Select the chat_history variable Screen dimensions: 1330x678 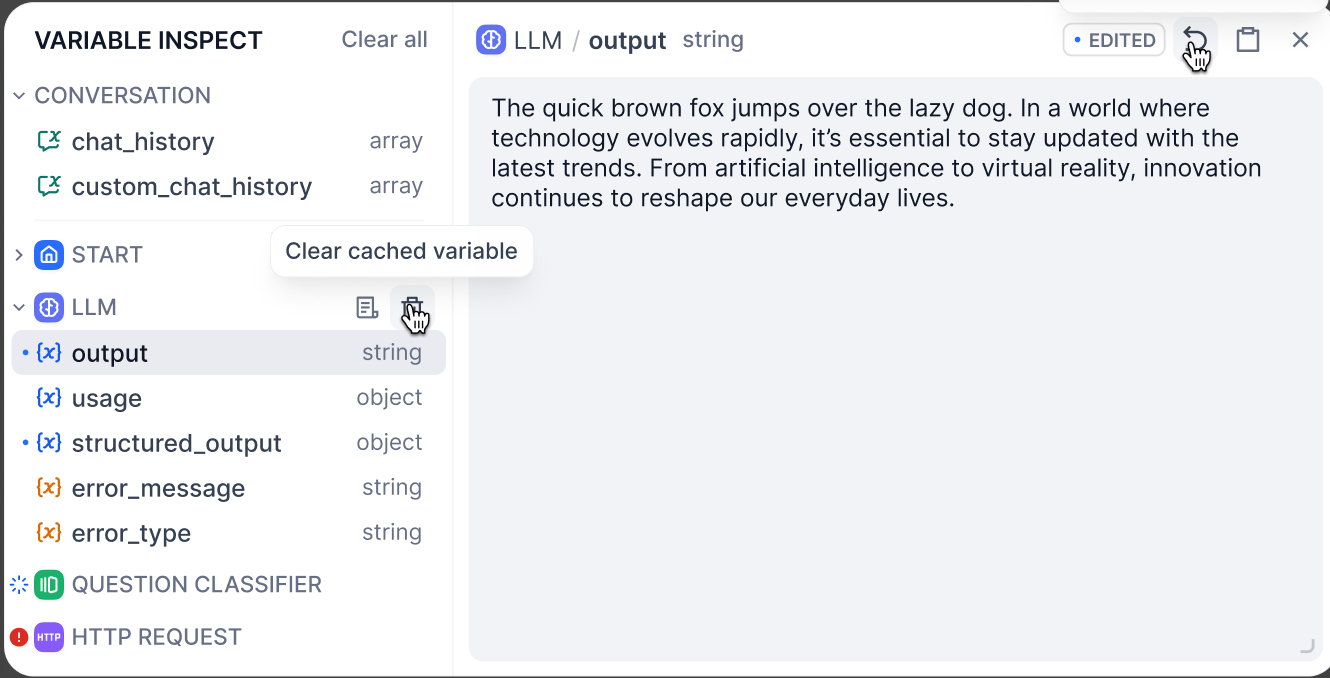[143, 141]
